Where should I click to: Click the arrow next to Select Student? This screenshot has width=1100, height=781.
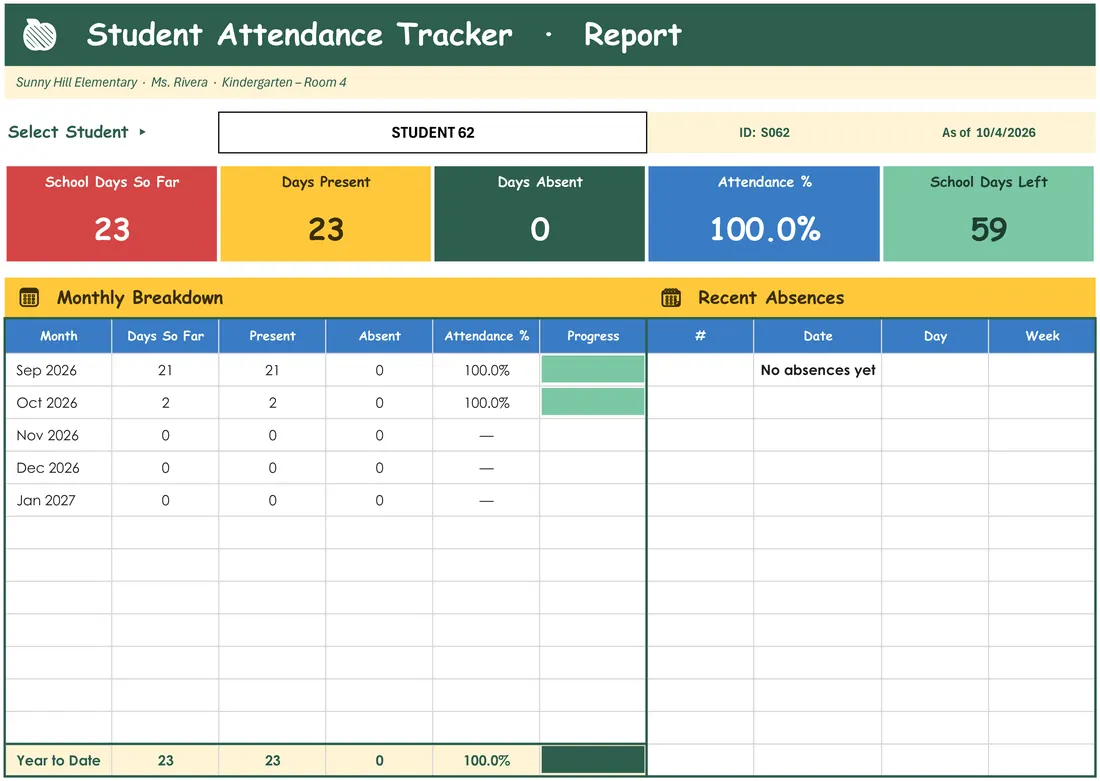pyautogui.click(x=142, y=132)
